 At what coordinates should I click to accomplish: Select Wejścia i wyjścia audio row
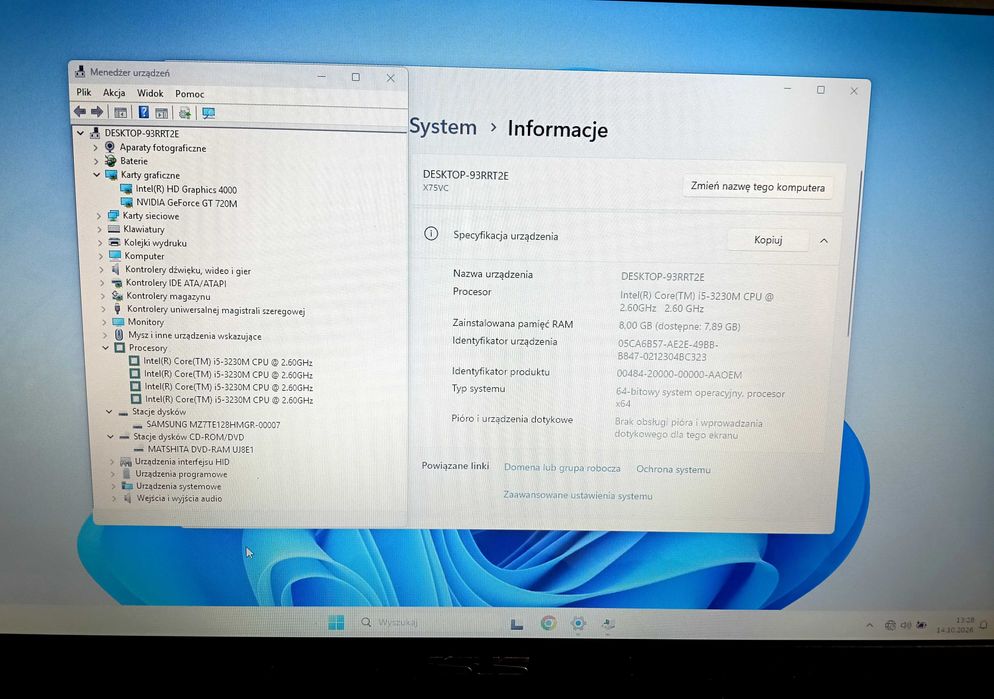point(179,498)
